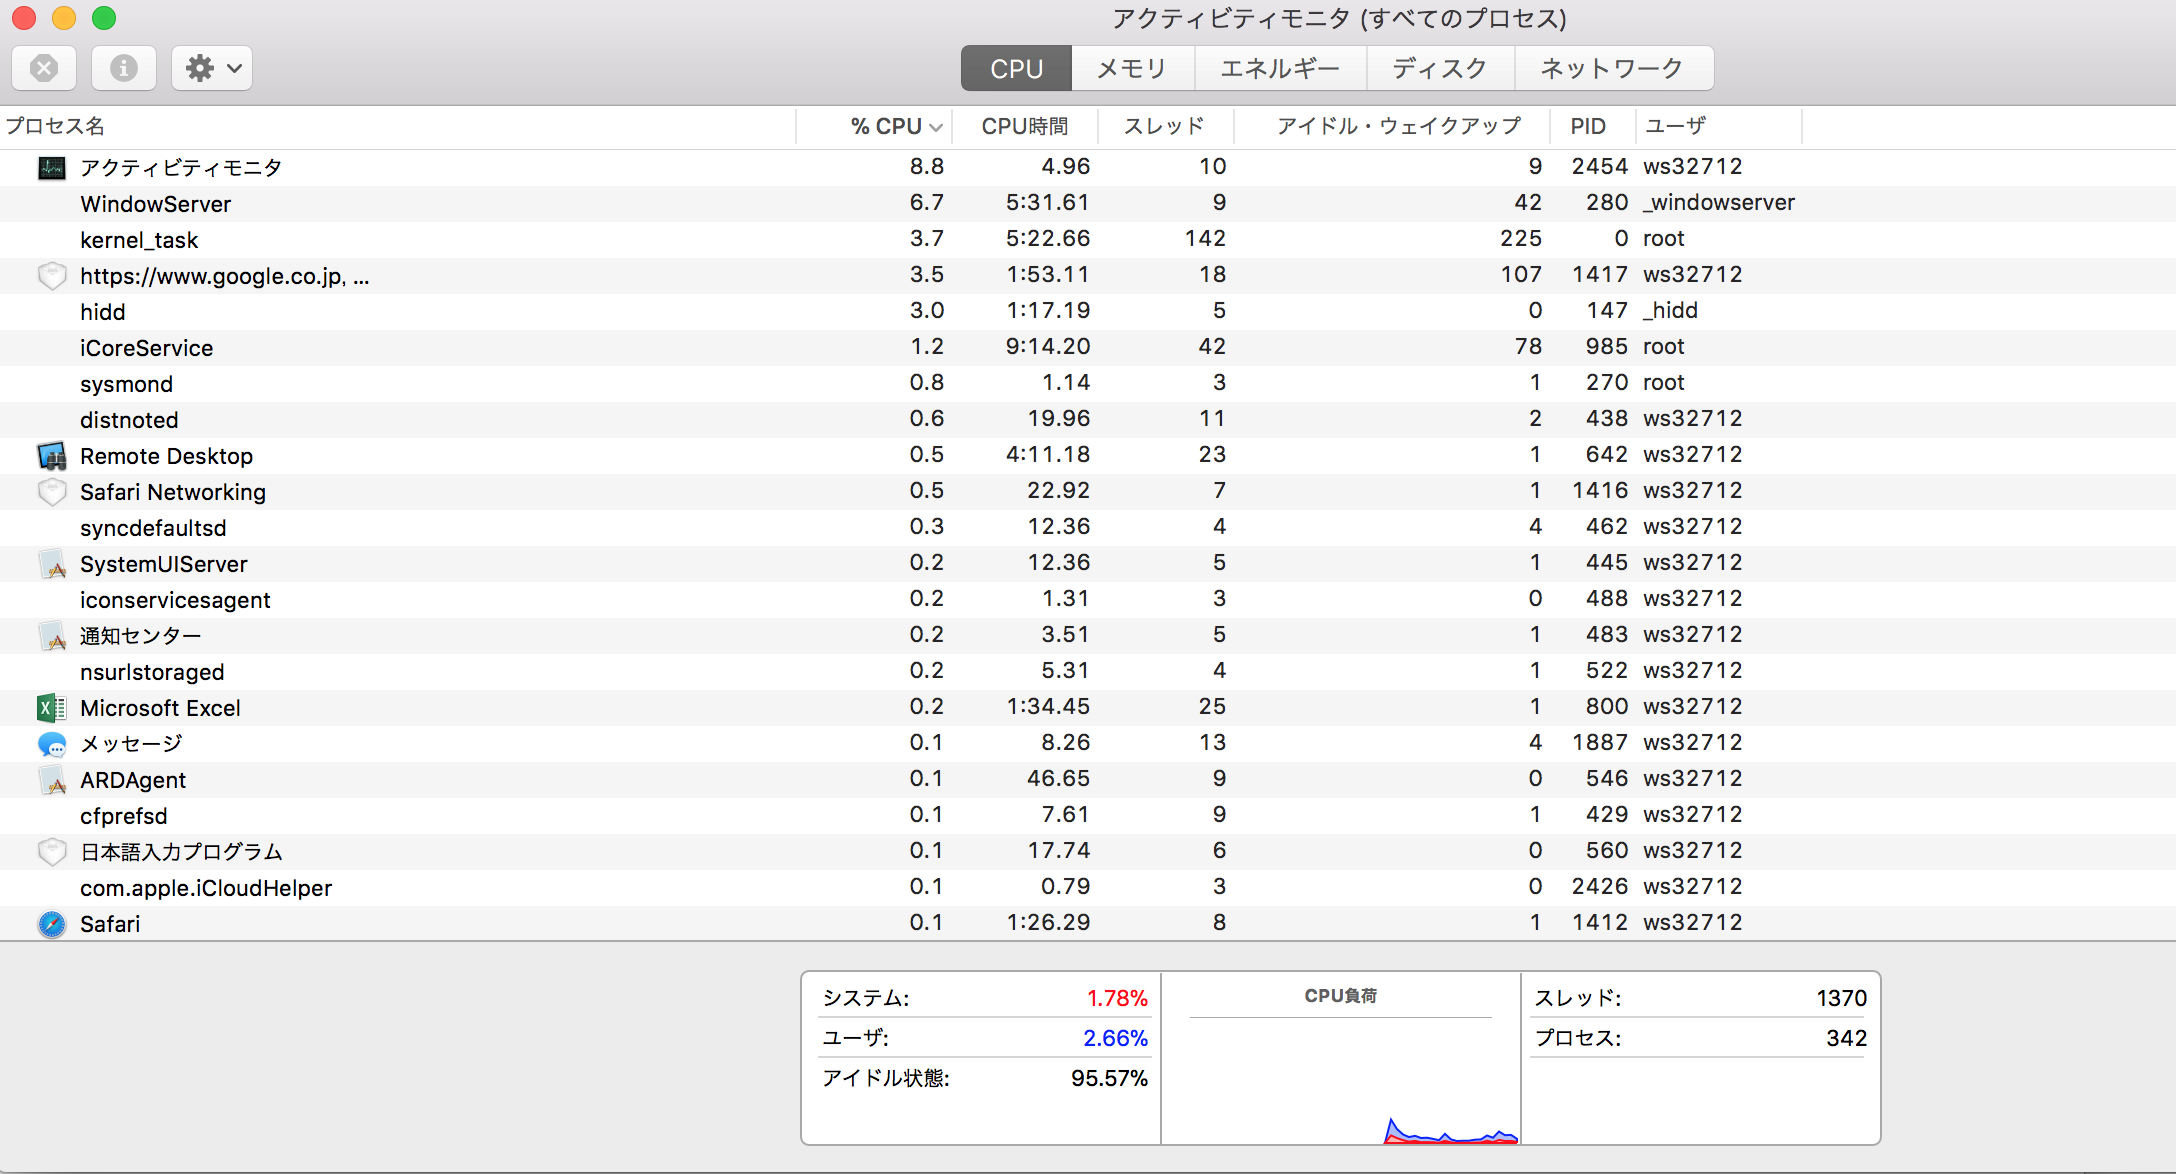
Task: Click the Microsoft Excel process icon
Action: tap(52, 708)
